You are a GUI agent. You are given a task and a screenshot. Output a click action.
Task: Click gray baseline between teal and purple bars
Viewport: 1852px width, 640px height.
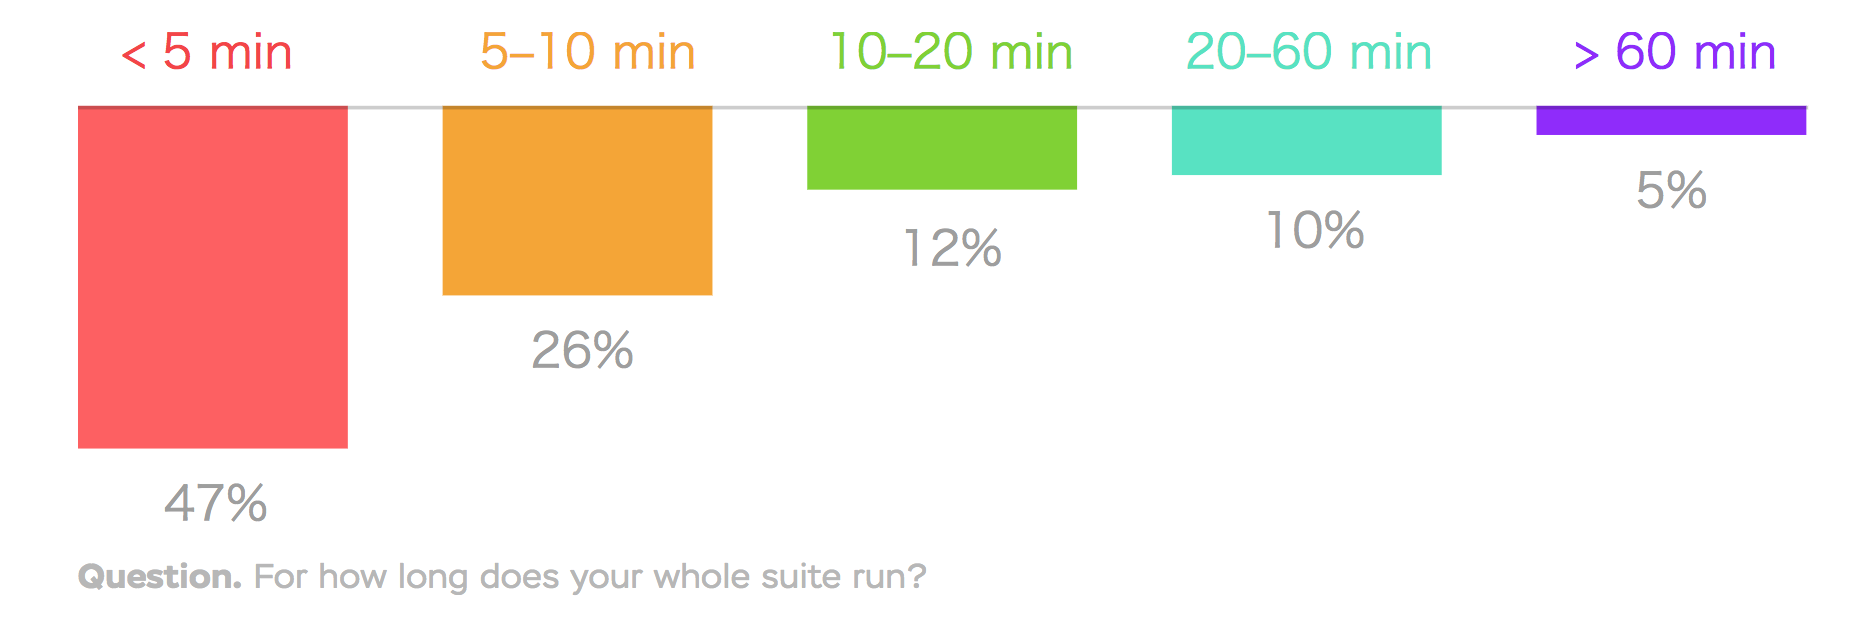tap(1489, 107)
